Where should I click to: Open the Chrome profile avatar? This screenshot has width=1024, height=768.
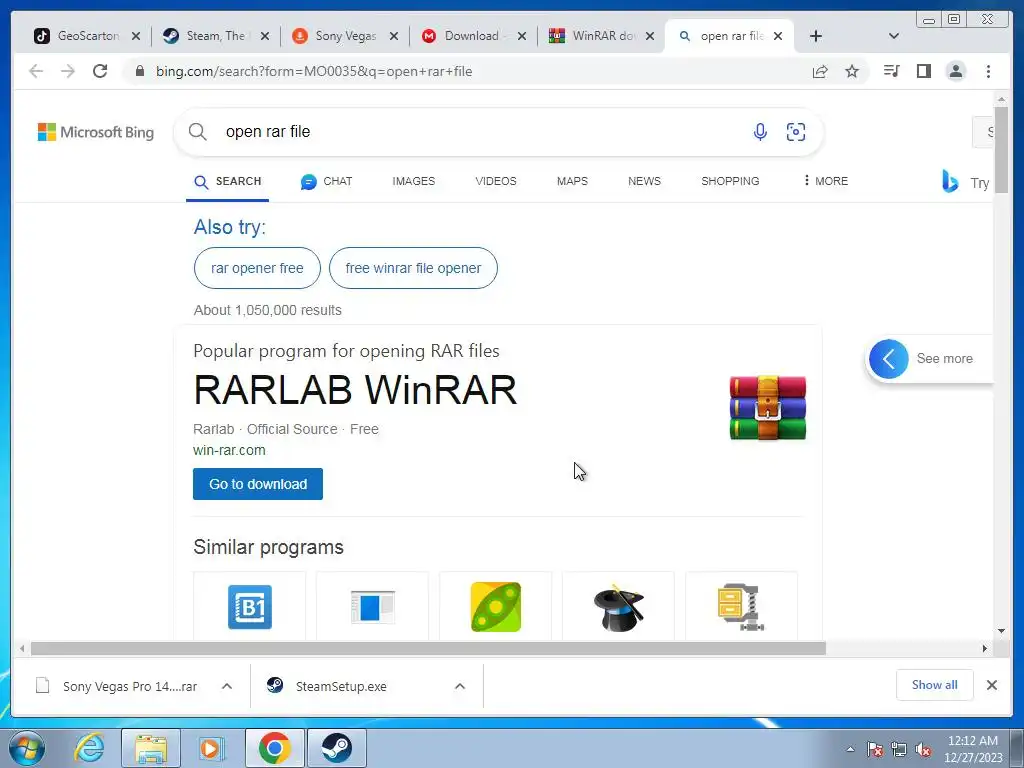(955, 71)
